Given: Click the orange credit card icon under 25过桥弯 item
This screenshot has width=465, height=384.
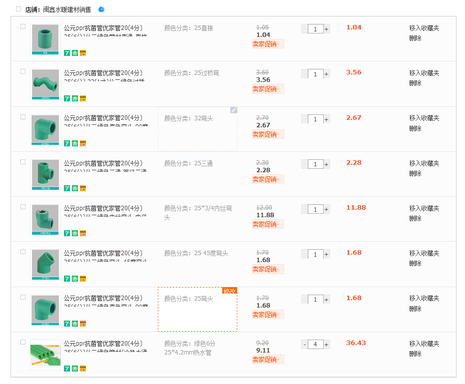Looking at the screenshot, I should (83, 98).
